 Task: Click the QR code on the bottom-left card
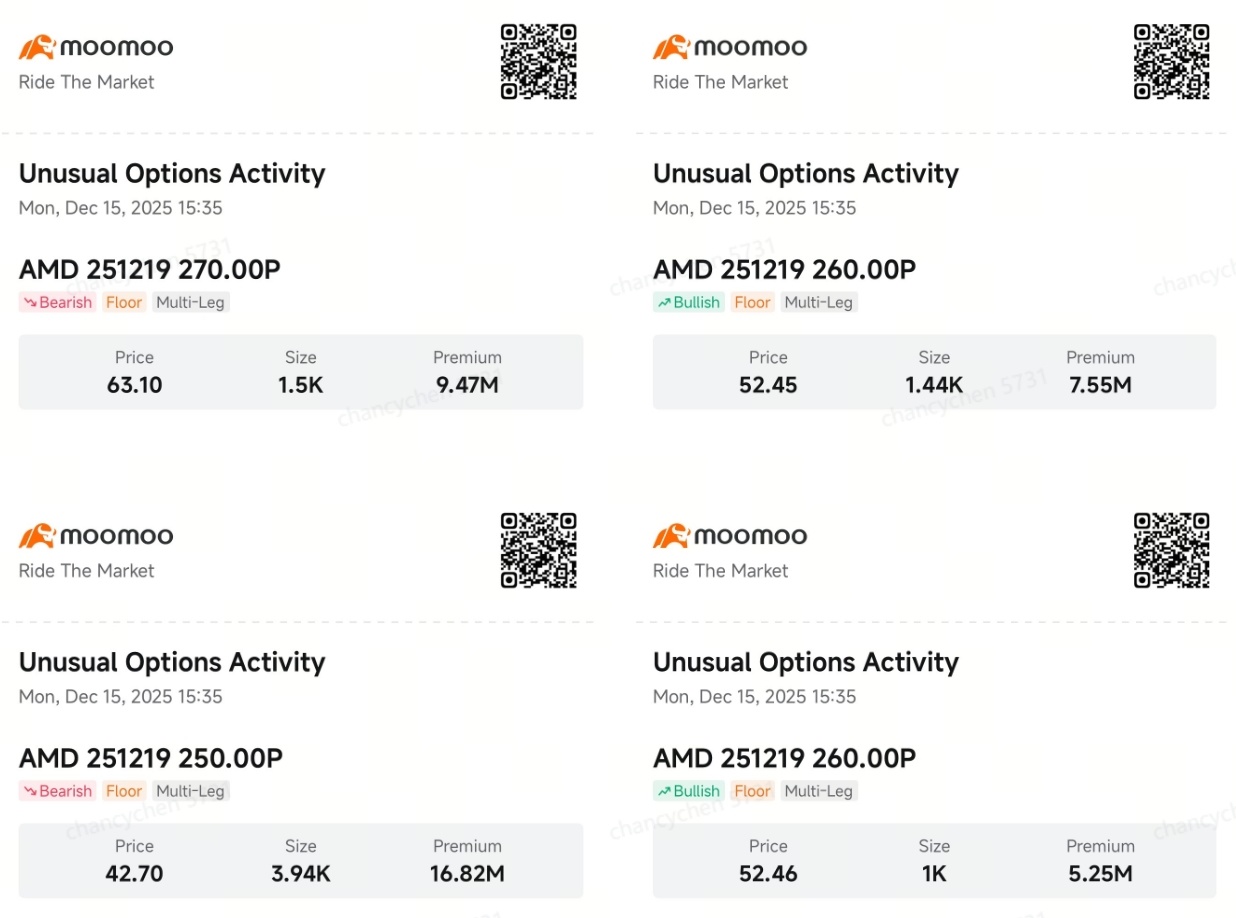coord(540,551)
